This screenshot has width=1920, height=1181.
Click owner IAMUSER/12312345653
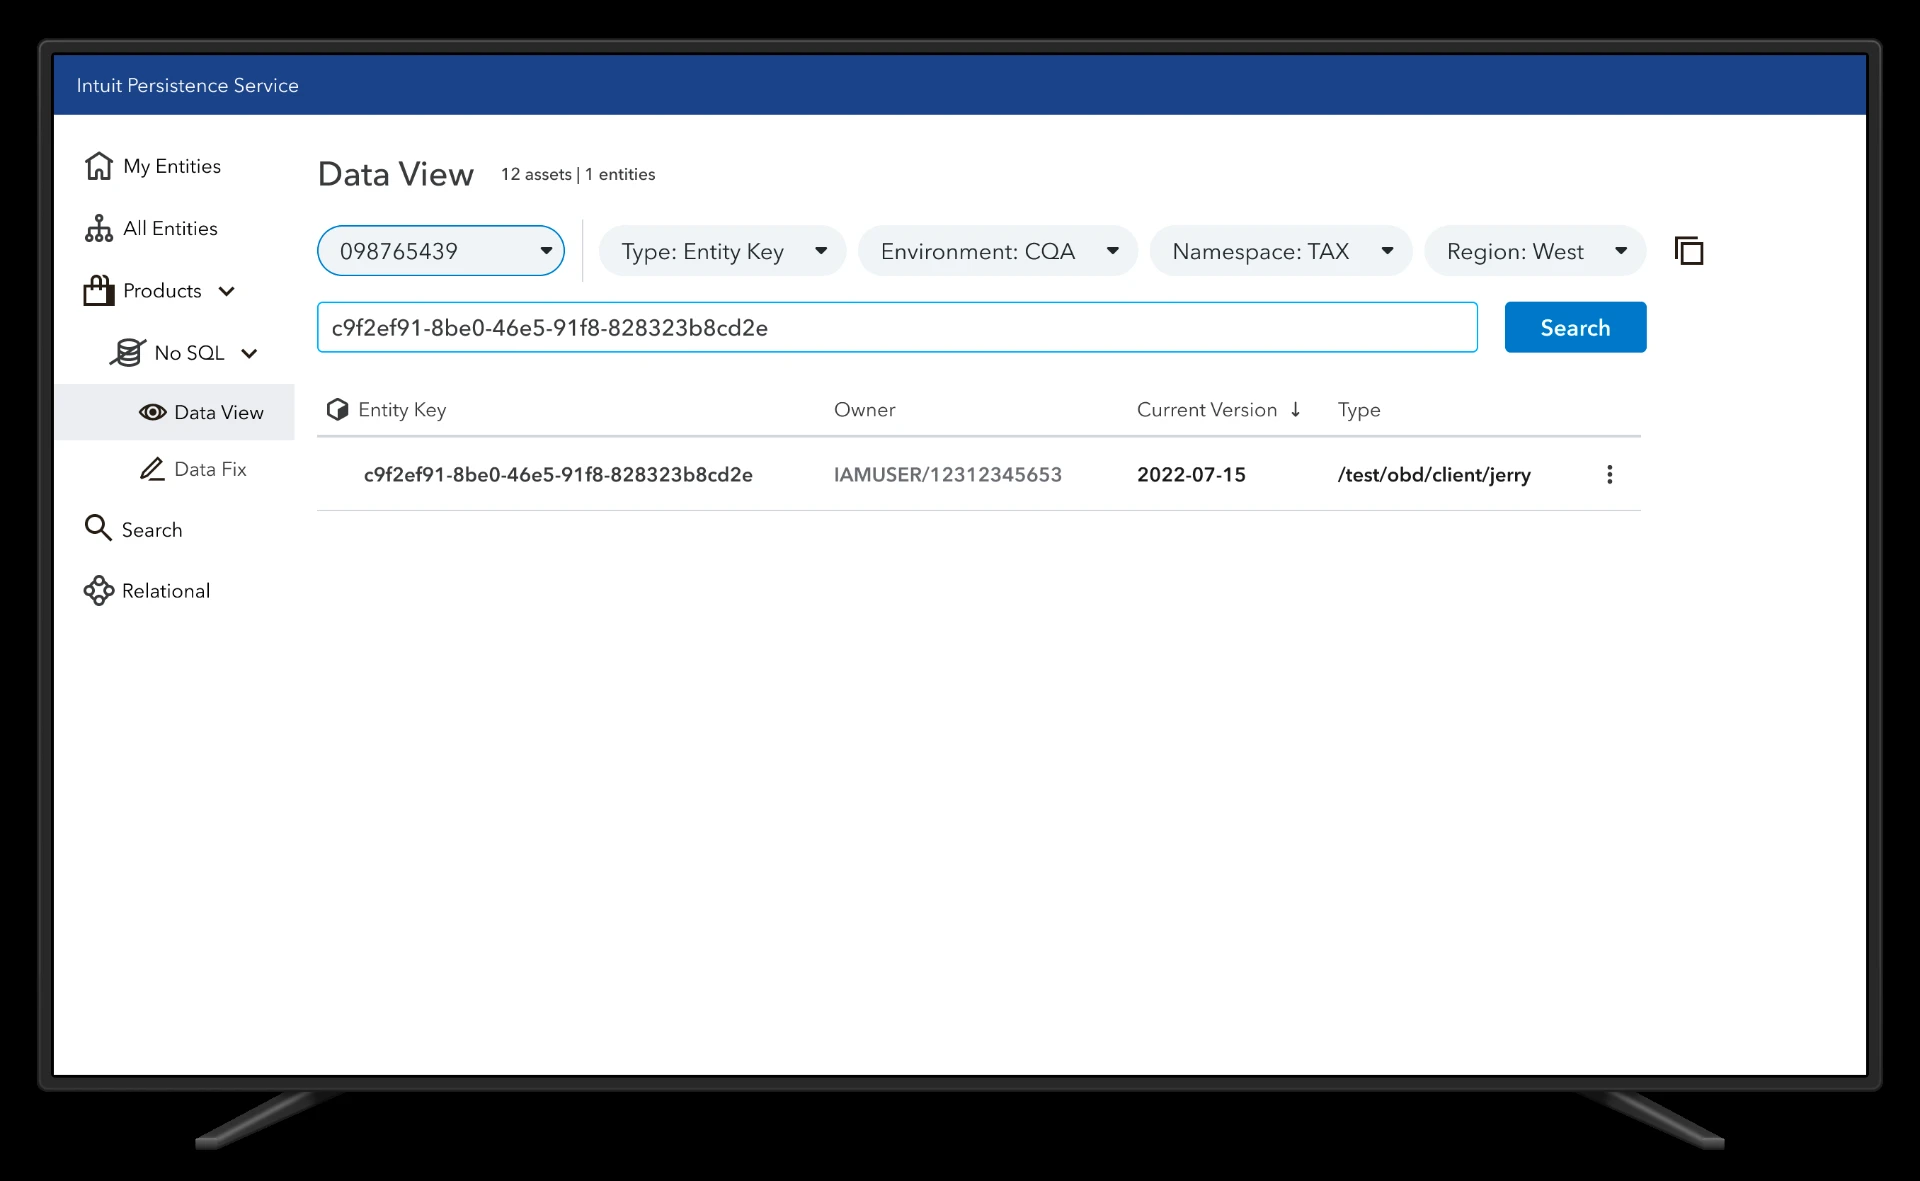coord(948,475)
